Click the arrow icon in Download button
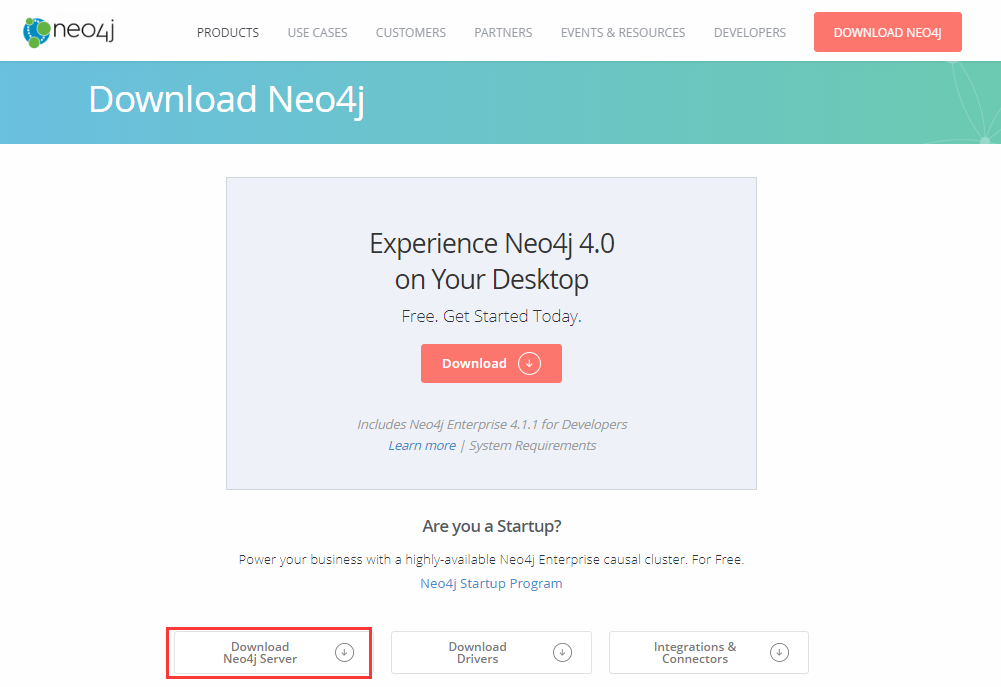 (x=529, y=363)
